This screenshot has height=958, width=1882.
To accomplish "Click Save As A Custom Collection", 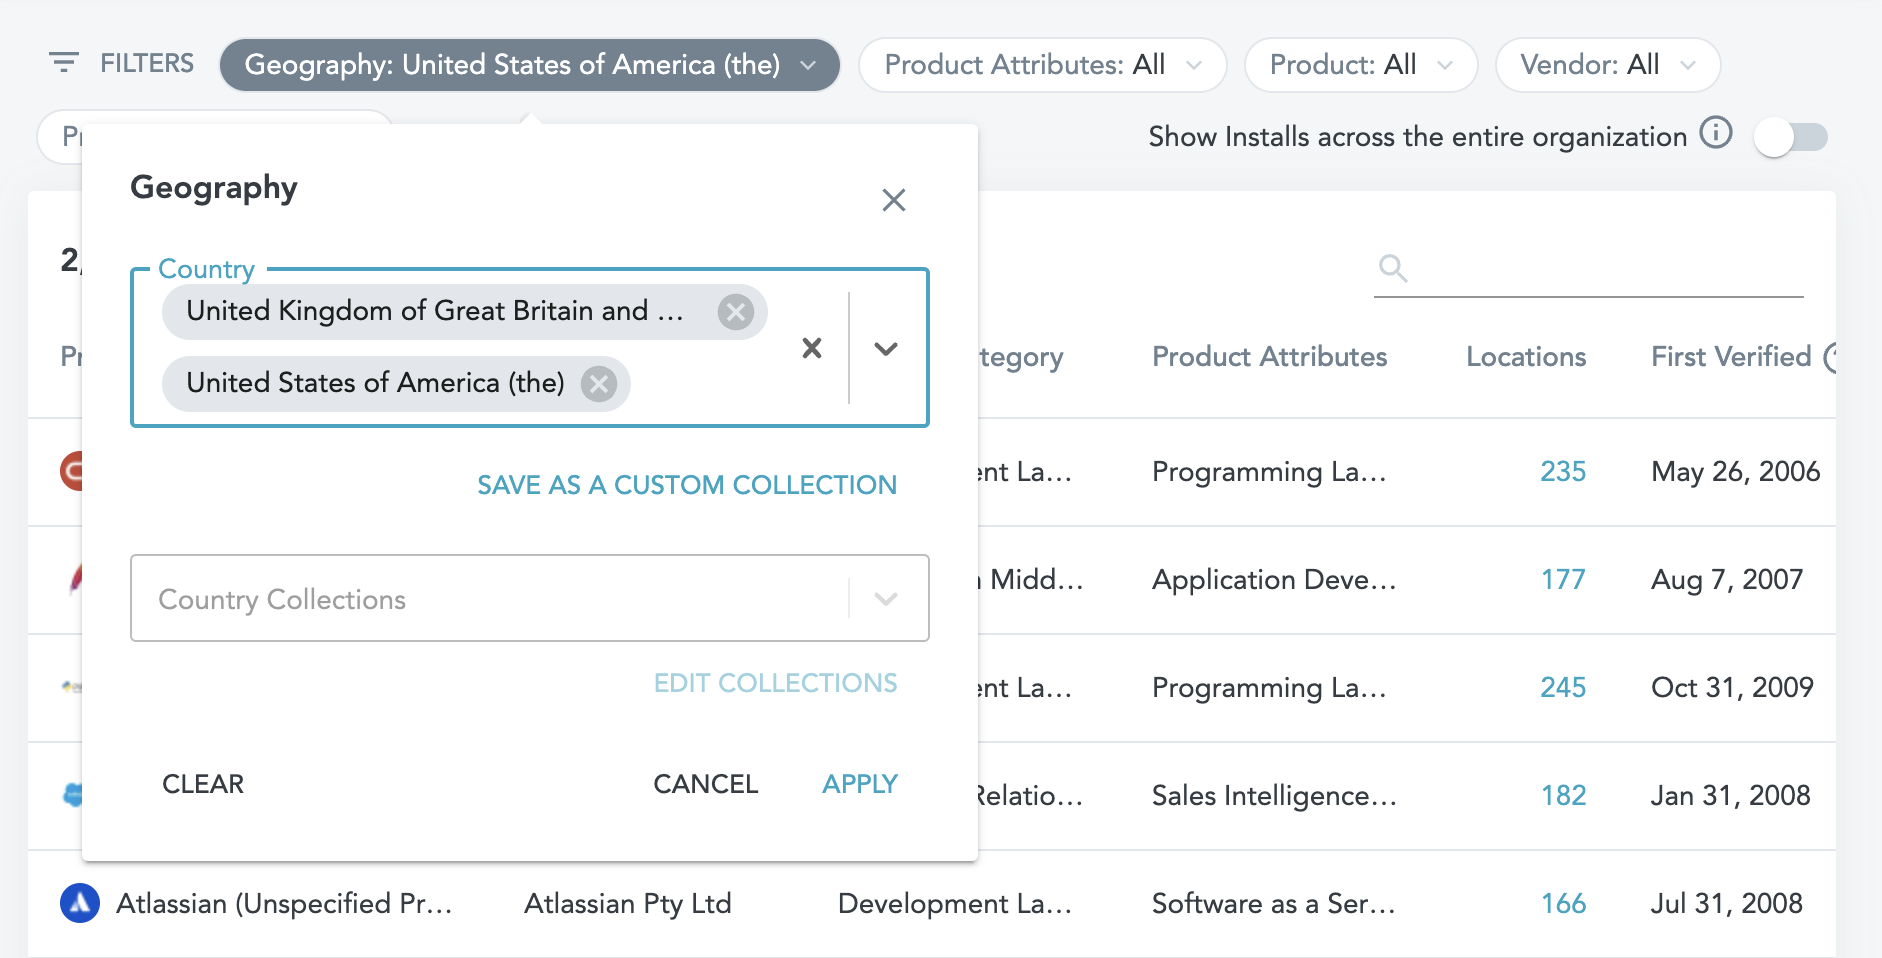I will tap(686, 485).
